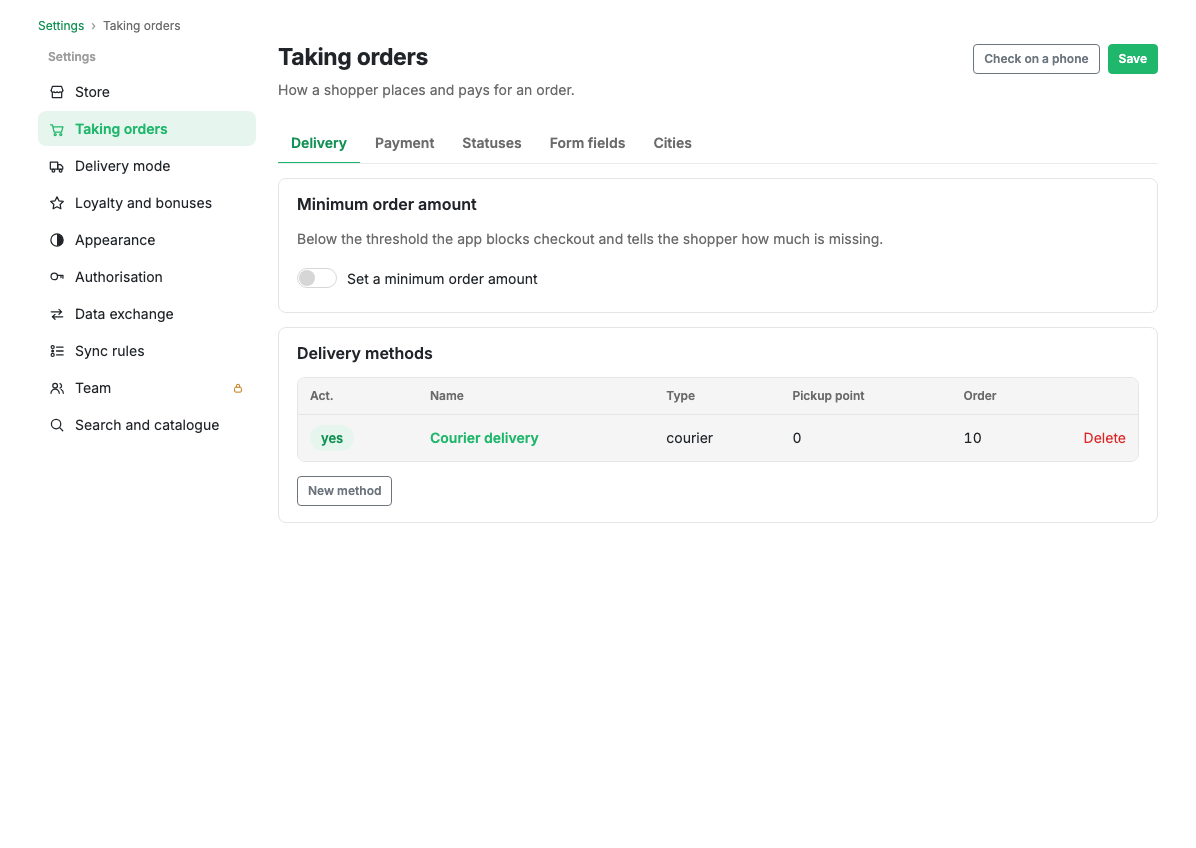Click the Delivery mode truck icon
Viewport: 1196px width, 848px height.
(x=57, y=166)
